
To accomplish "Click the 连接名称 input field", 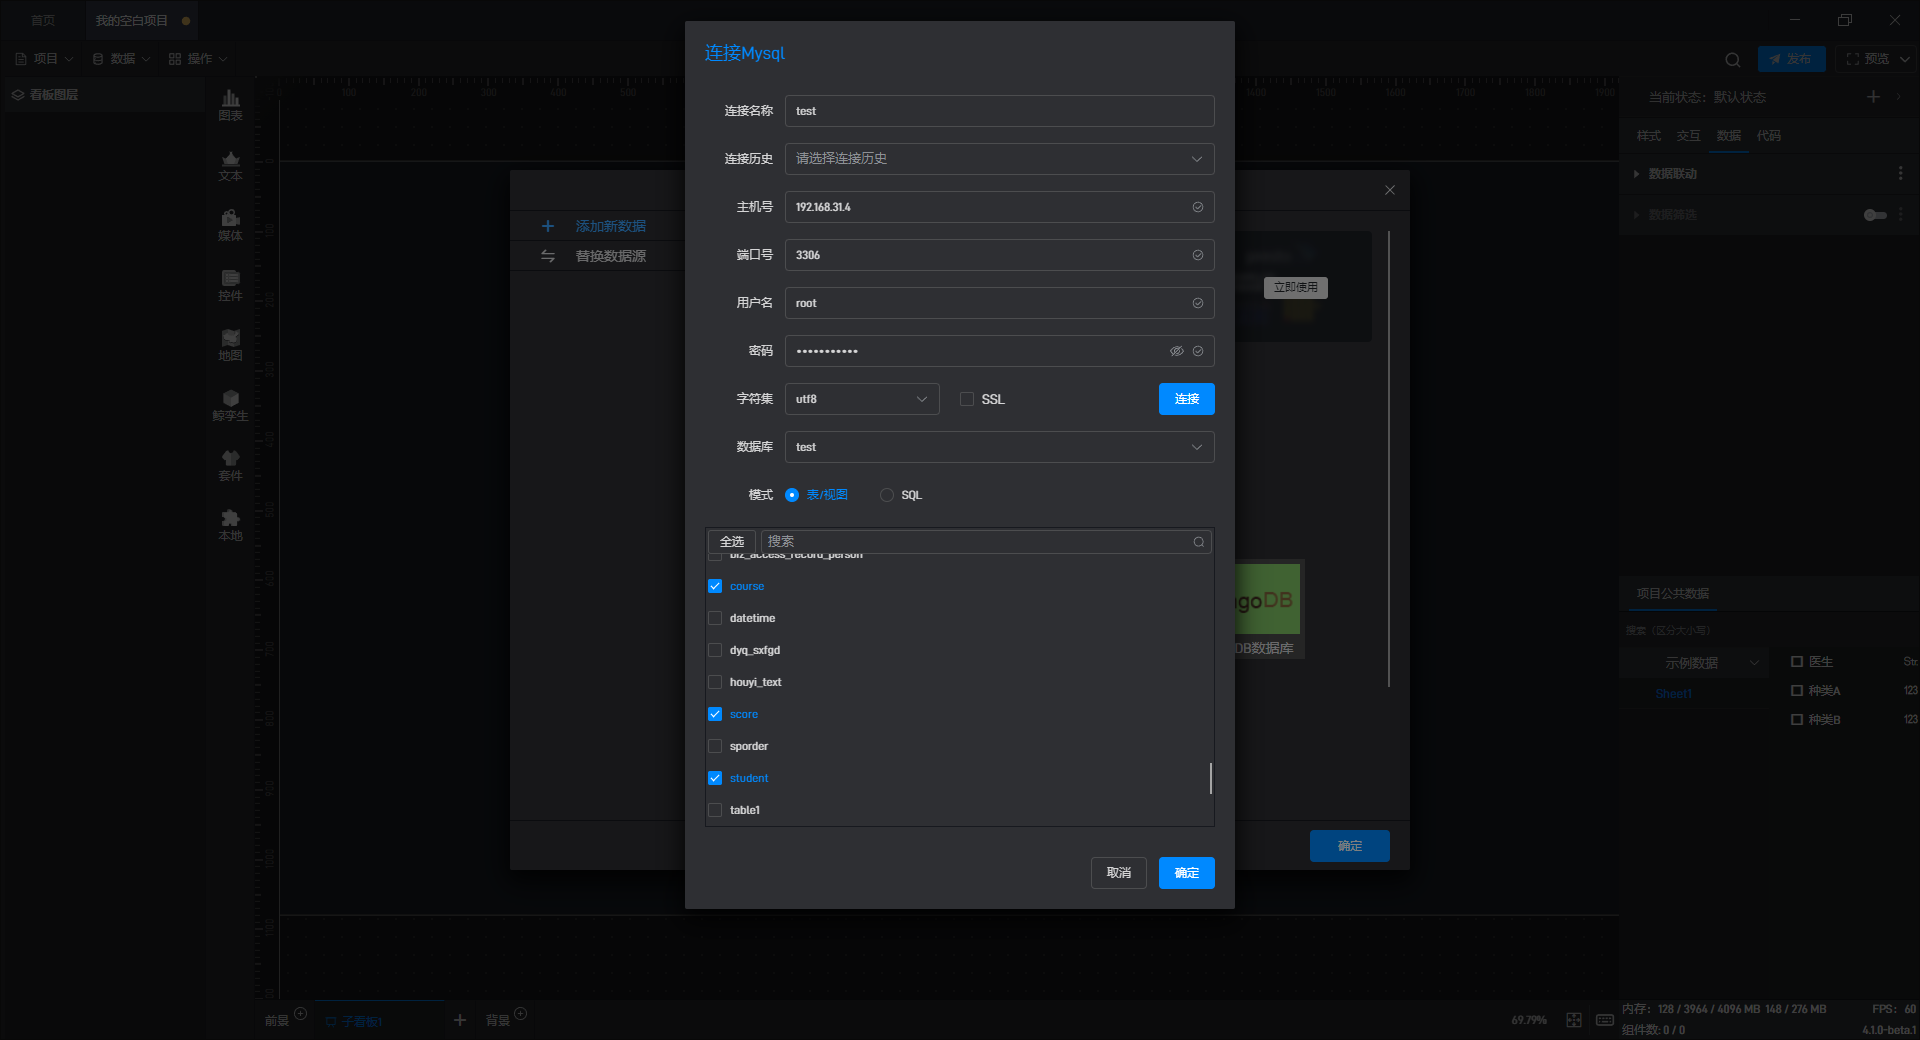I will [x=1000, y=111].
